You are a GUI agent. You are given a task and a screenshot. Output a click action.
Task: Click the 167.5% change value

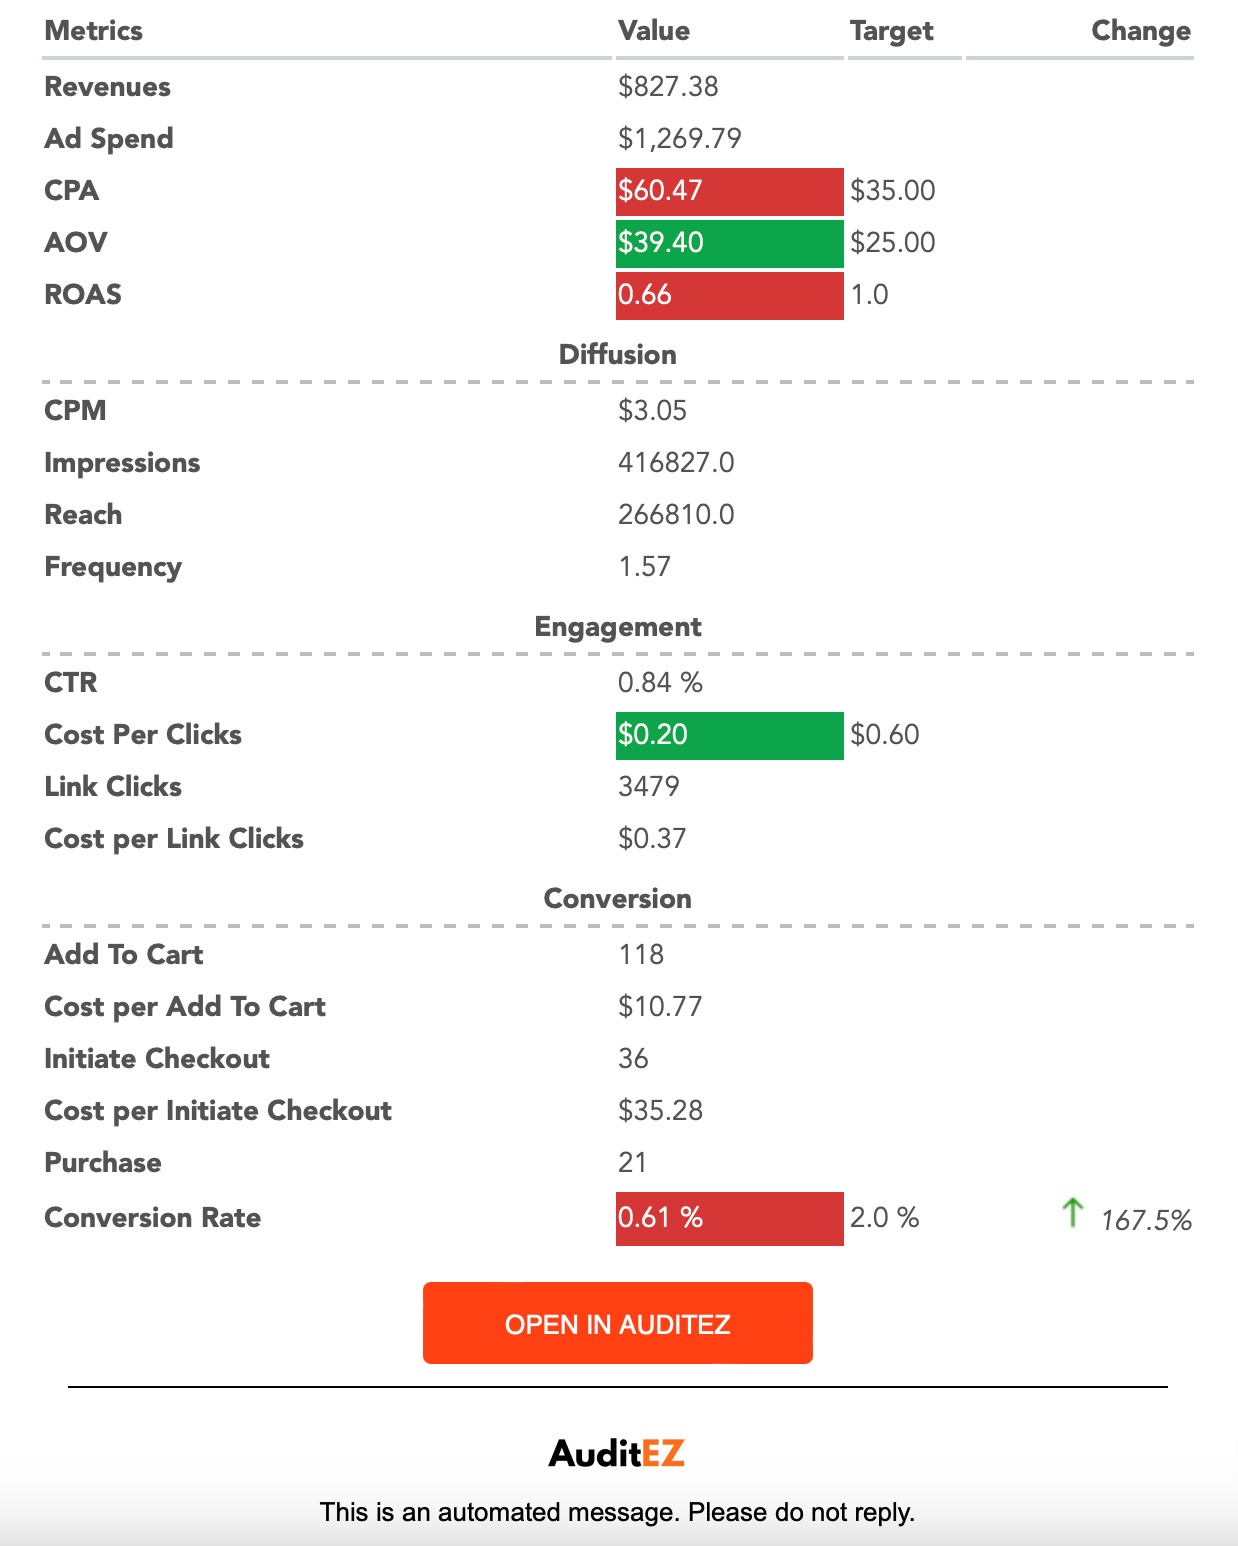pos(1146,1220)
